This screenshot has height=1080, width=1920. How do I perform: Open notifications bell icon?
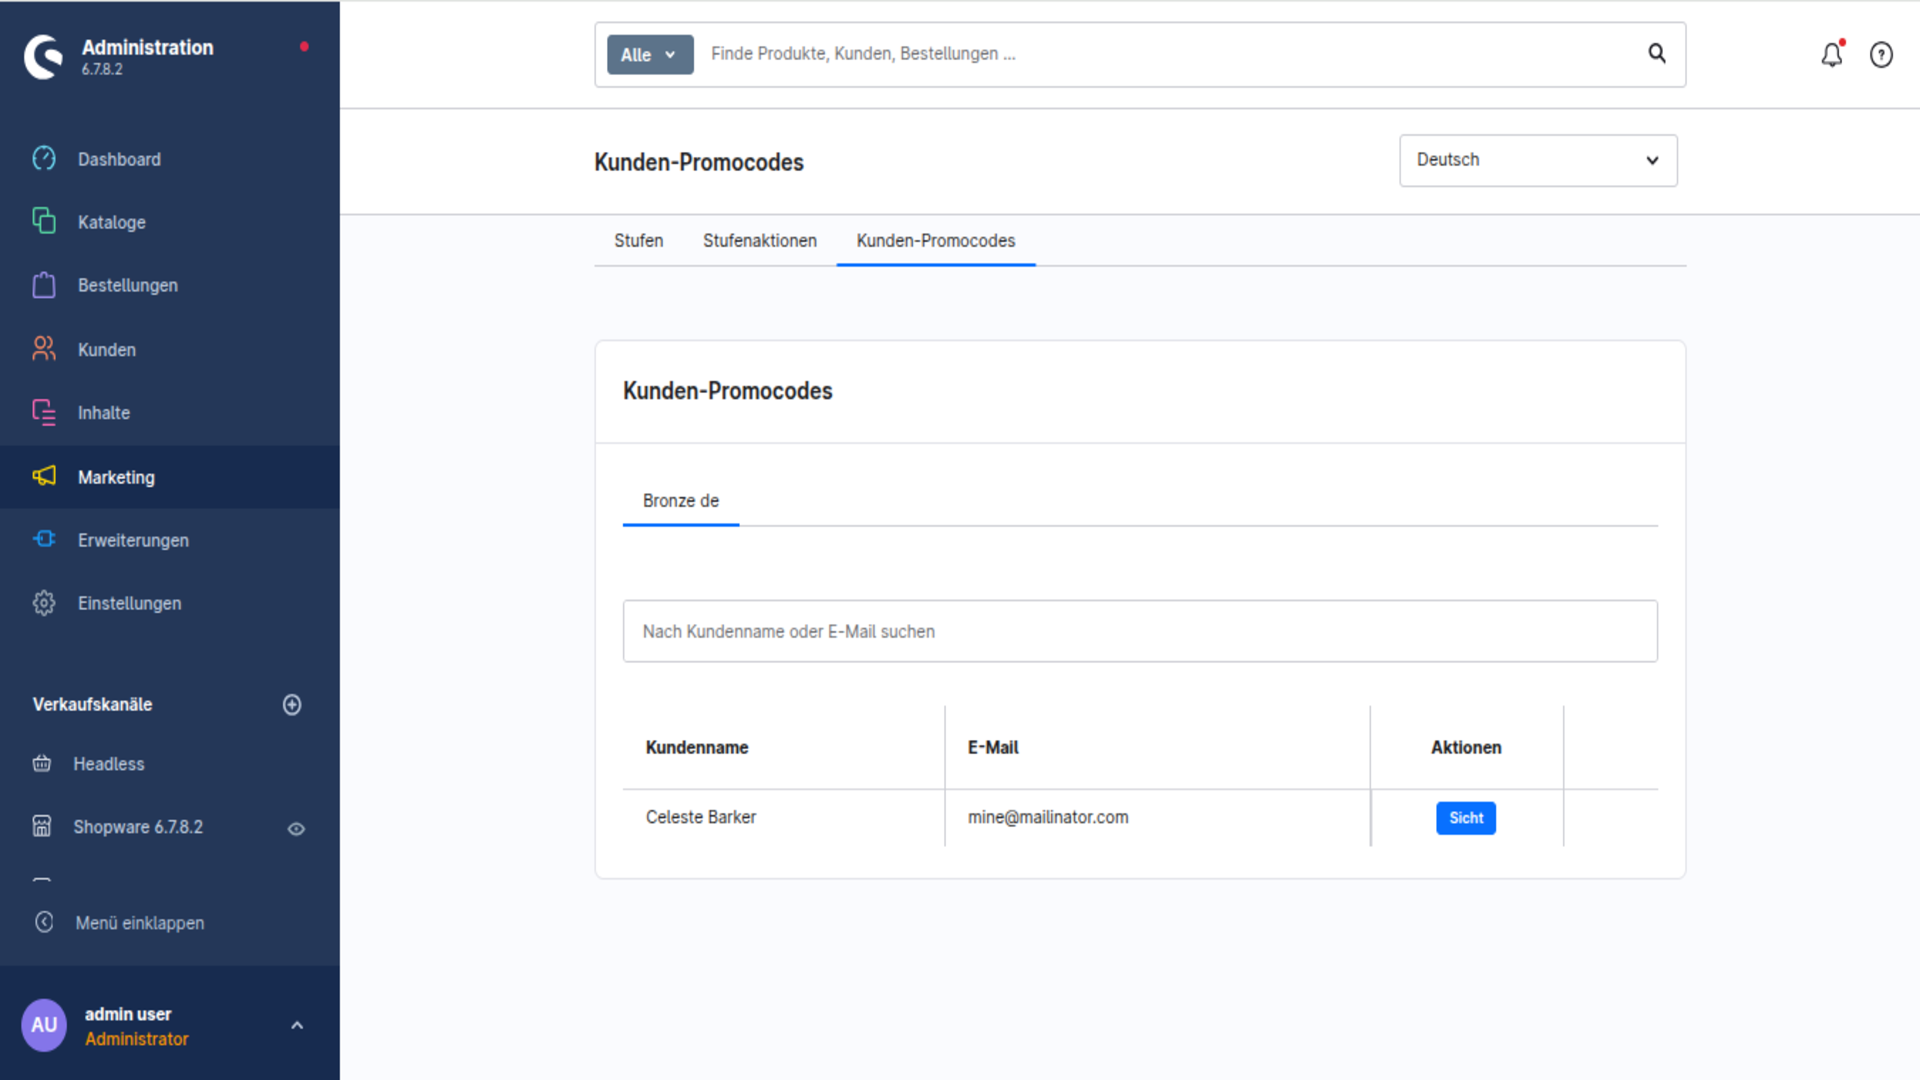pos(1832,54)
